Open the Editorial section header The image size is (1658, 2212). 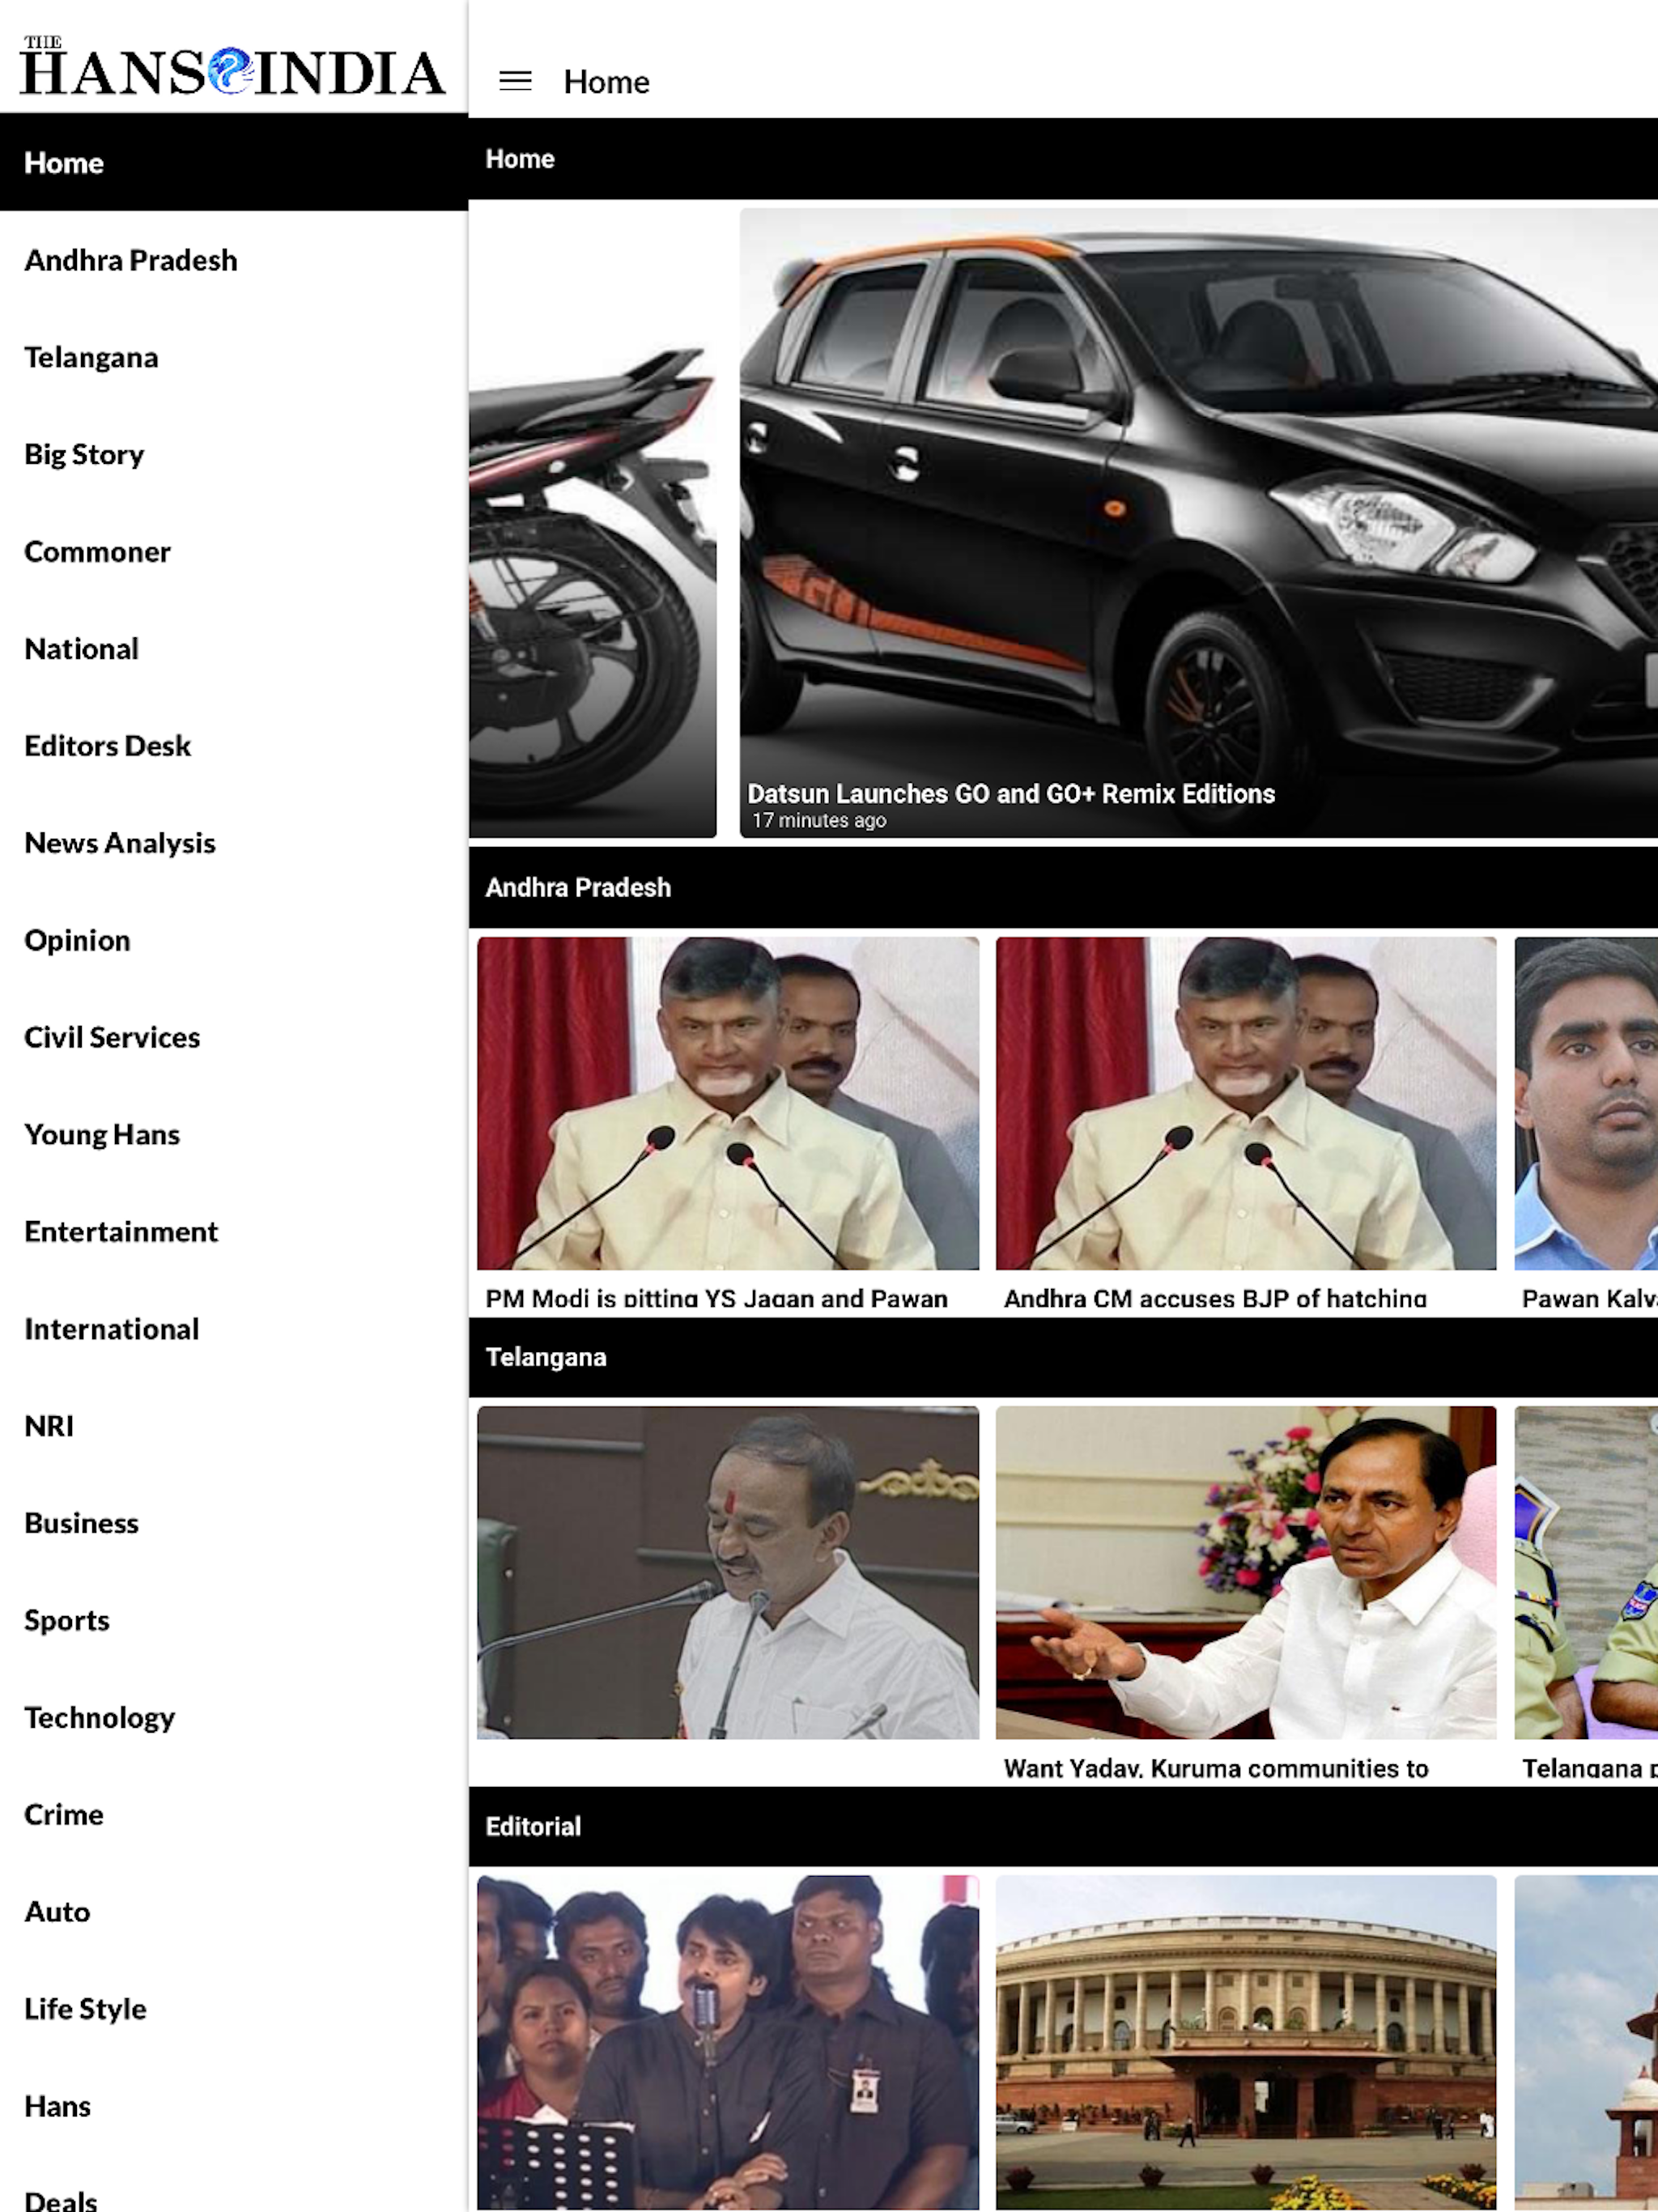pos(533,1826)
